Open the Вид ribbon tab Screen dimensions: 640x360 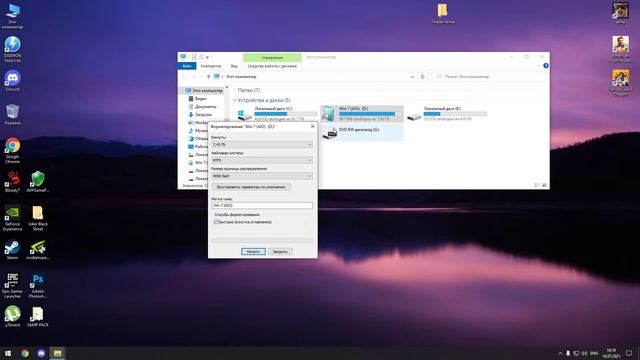[x=234, y=66]
